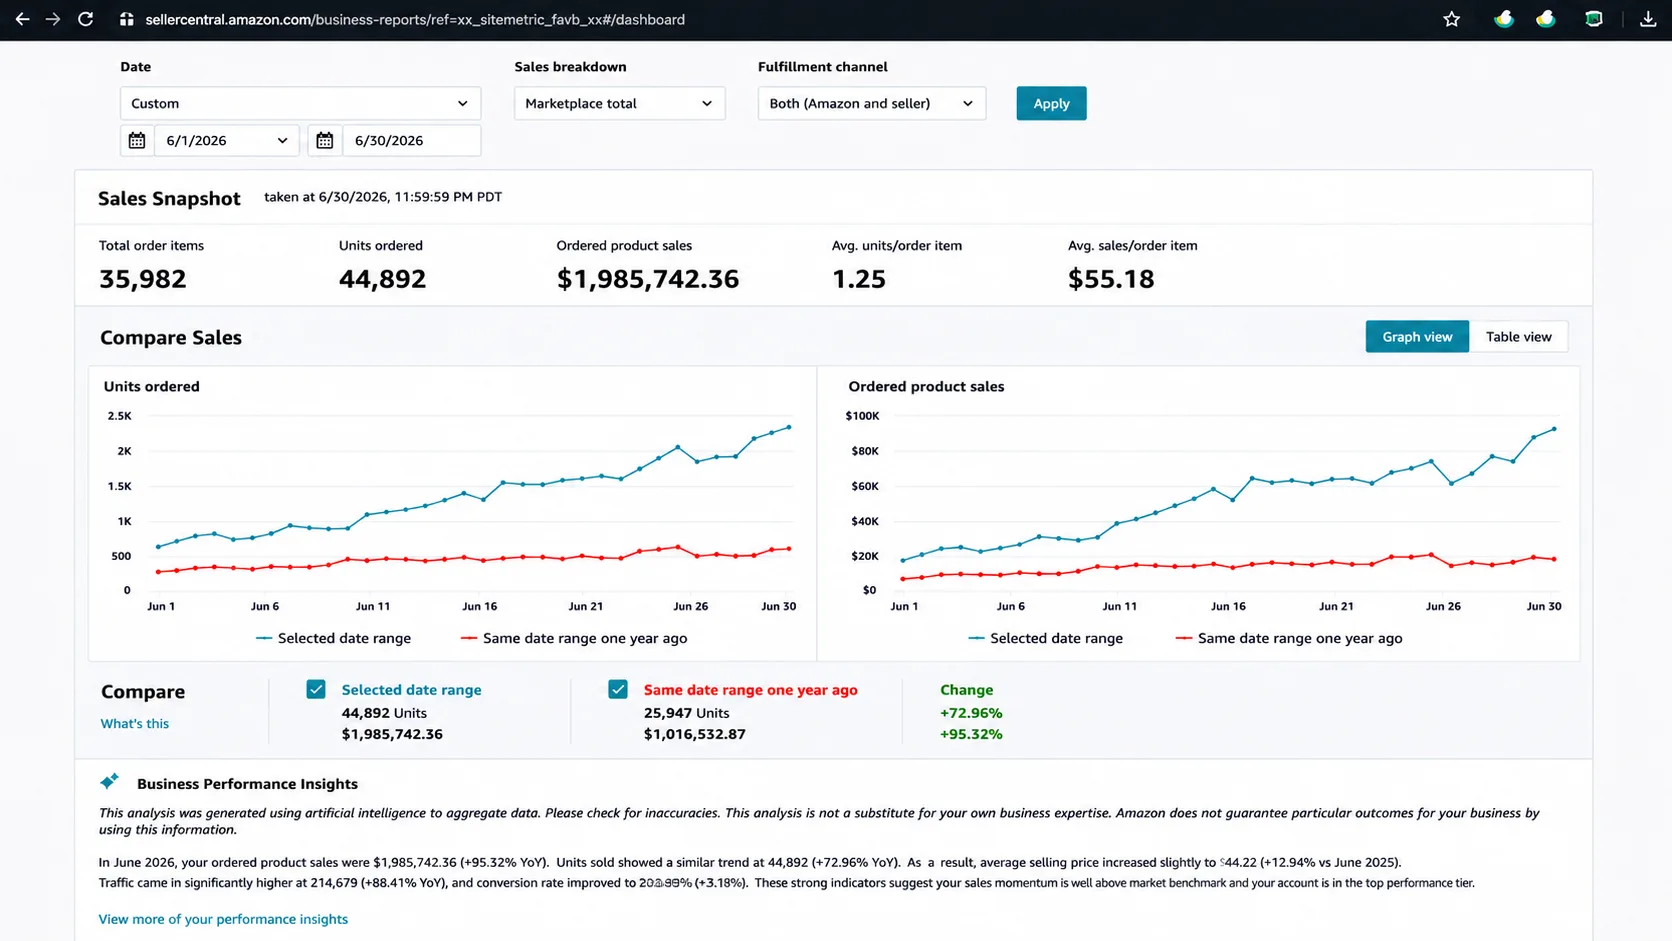Click the Avg. sales/order item value $55.18
The image size is (1672, 941).
tap(1111, 279)
